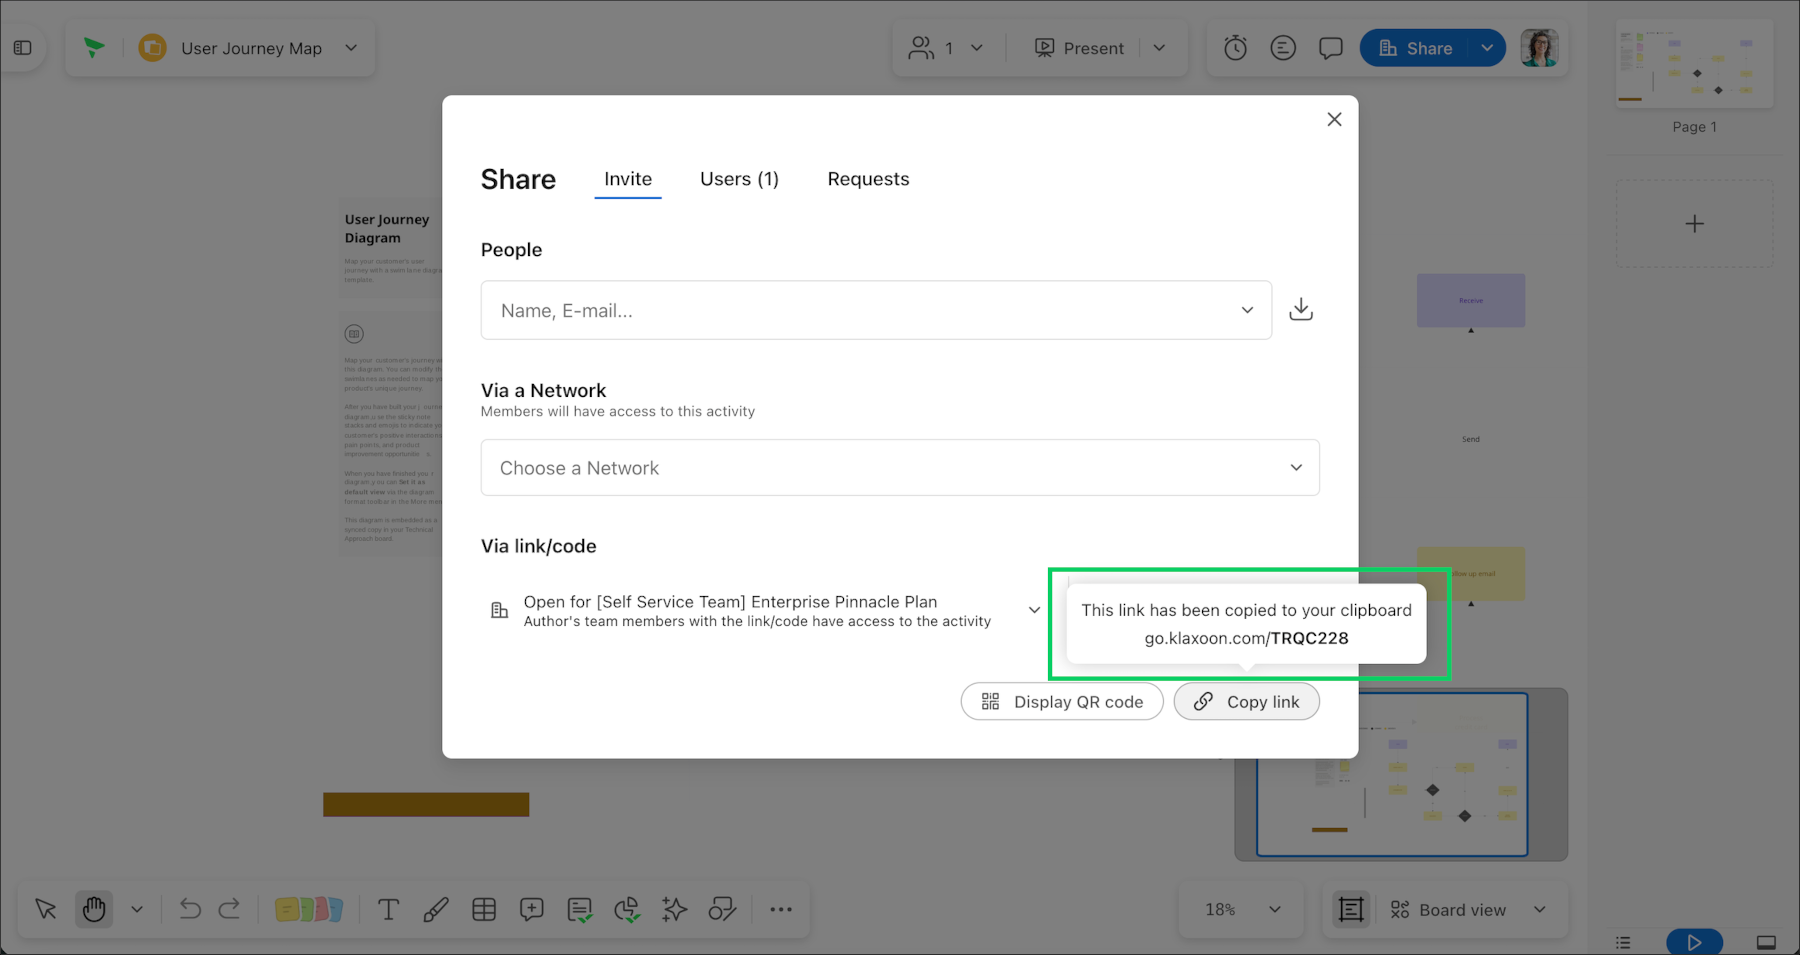The image size is (1800, 955).
Task: Redo the last action
Action: click(x=229, y=909)
